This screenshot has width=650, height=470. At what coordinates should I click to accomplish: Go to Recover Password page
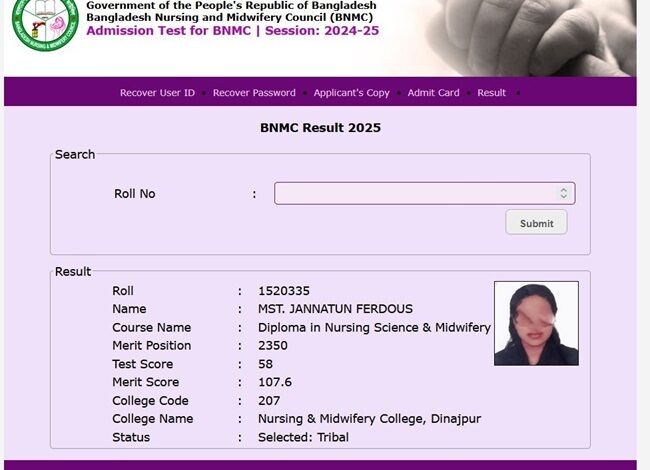[x=254, y=93]
